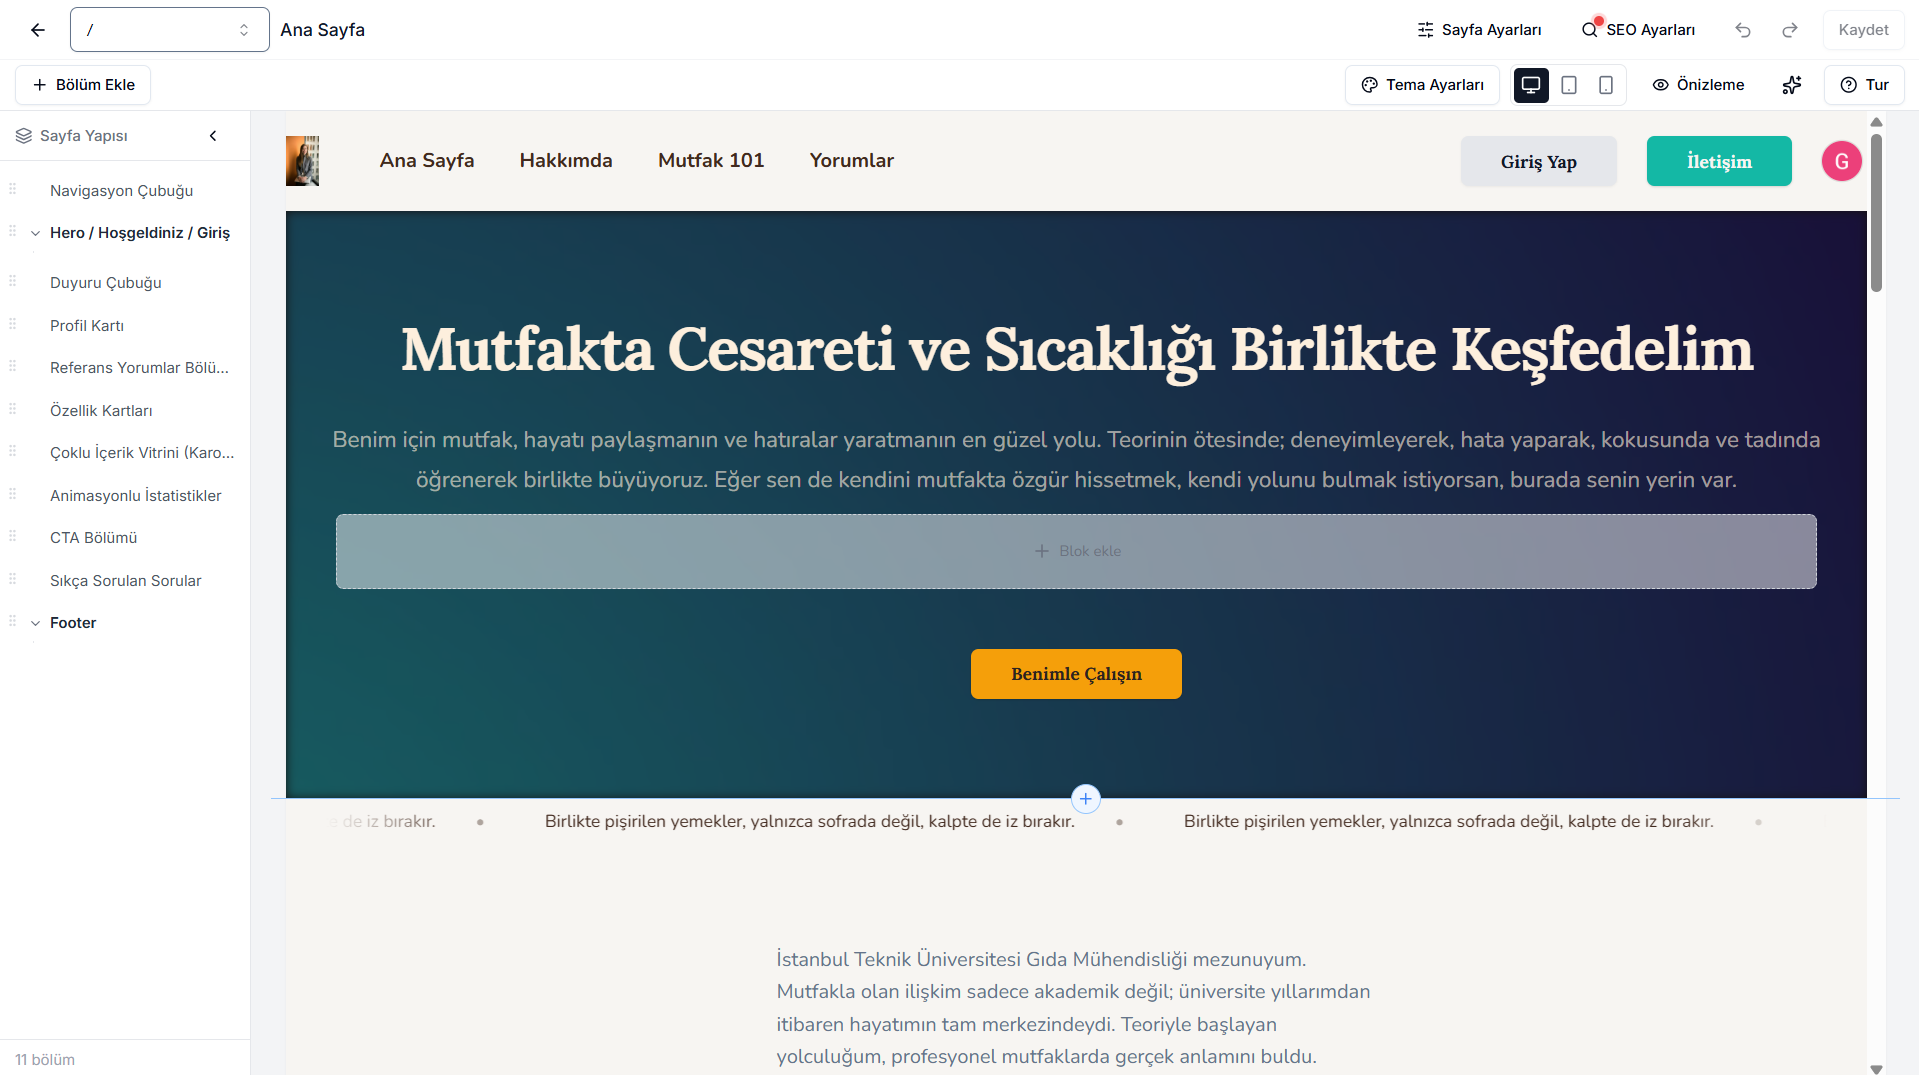This screenshot has height=1075, width=1919.
Task: Collapse the Footer chevron
Action: click(x=36, y=623)
